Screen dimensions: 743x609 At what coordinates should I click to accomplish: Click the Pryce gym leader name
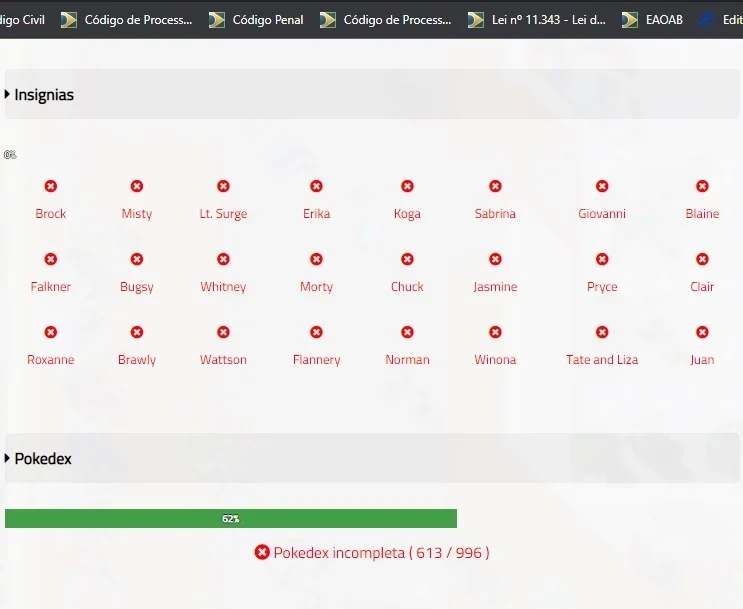(x=602, y=287)
